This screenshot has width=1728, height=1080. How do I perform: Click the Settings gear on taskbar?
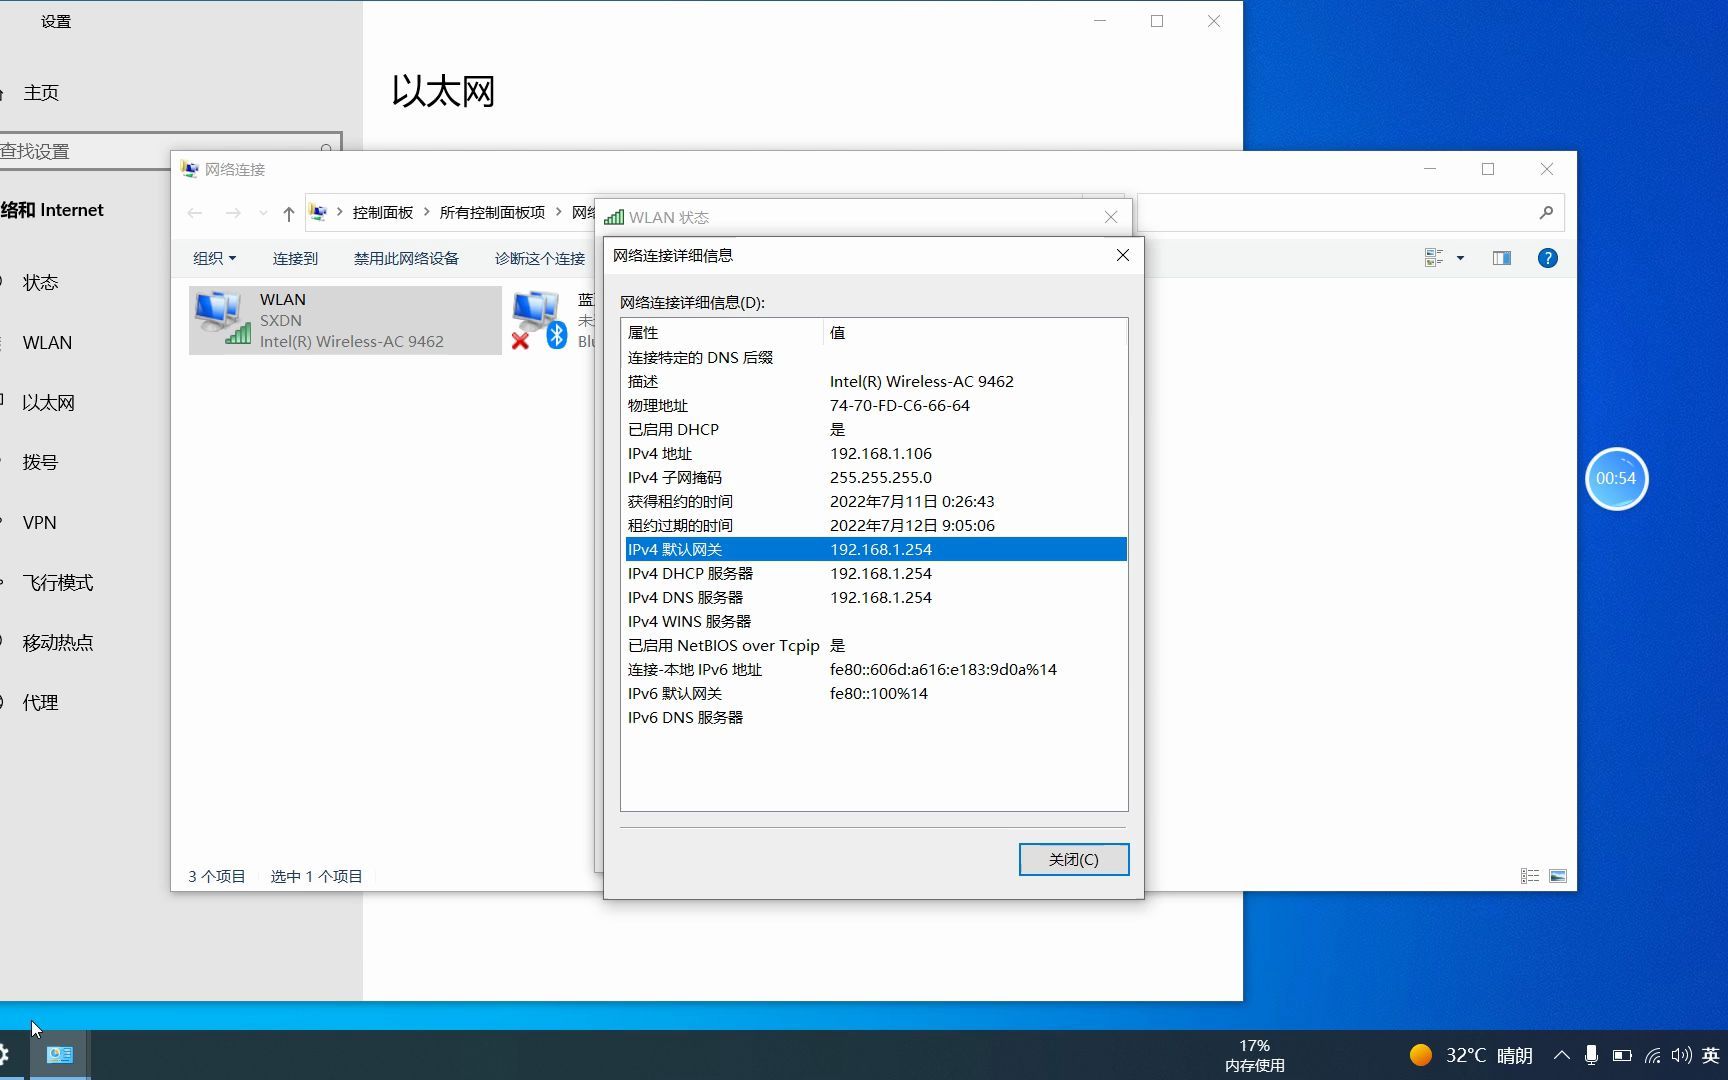coord(4,1055)
